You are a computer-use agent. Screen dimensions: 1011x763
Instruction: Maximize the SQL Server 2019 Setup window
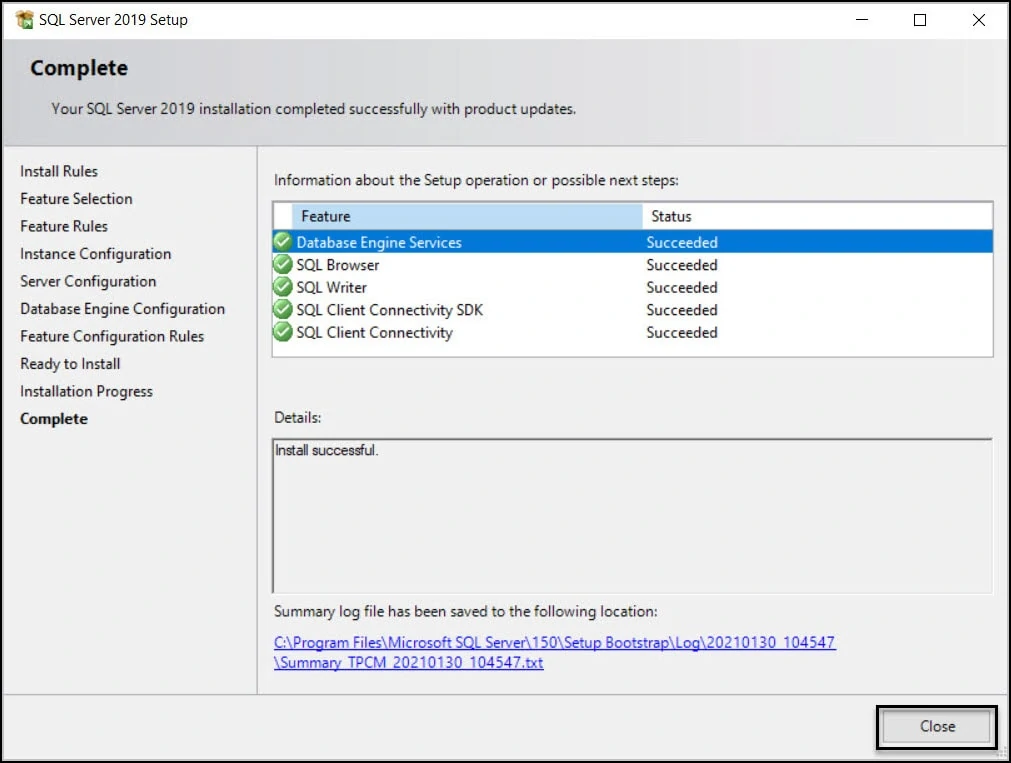(x=920, y=19)
